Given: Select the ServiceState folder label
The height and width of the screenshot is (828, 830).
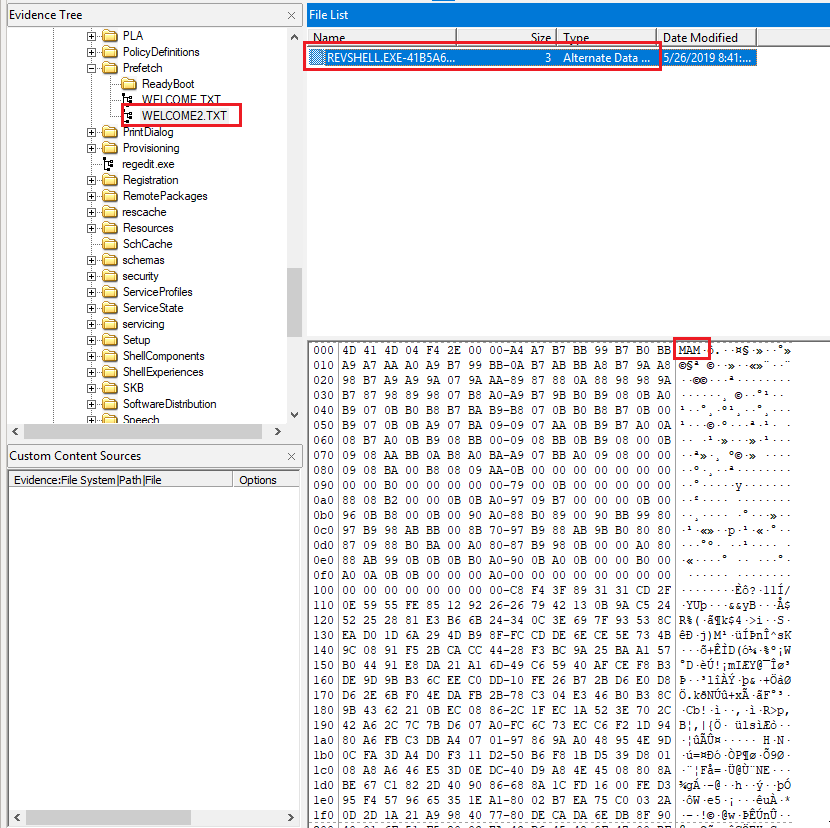Looking at the screenshot, I should click(x=153, y=308).
